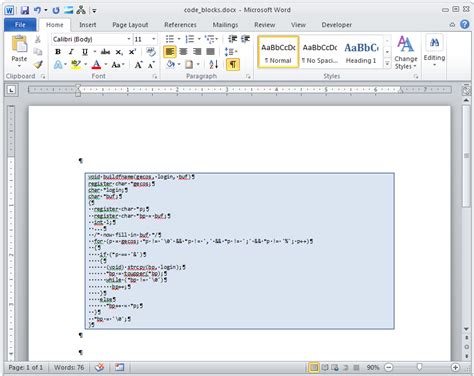Switch to the Insert tab
The height and width of the screenshot is (376, 474).
pyautogui.click(x=88, y=25)
